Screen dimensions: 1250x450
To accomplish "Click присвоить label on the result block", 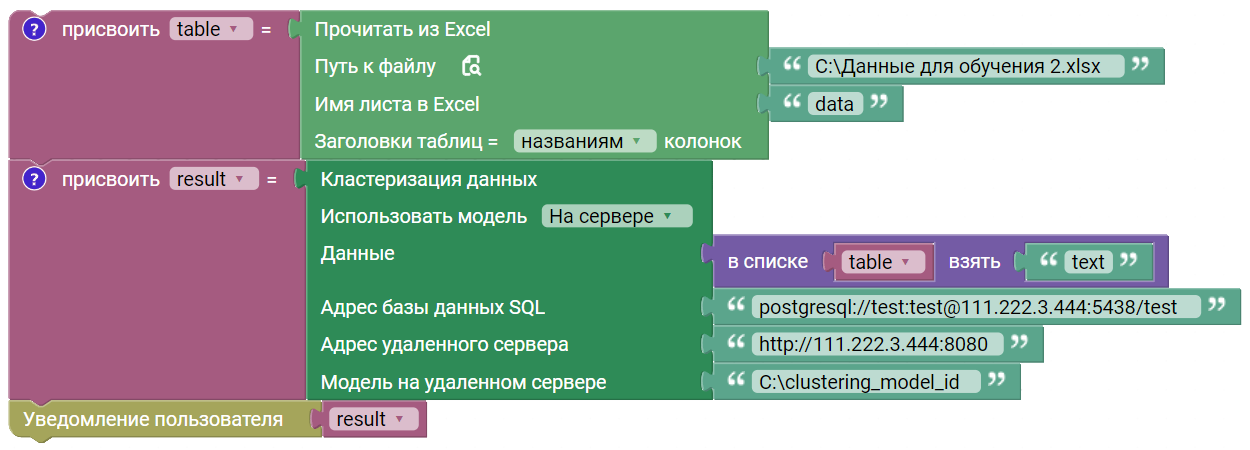I will click(110, 180).
